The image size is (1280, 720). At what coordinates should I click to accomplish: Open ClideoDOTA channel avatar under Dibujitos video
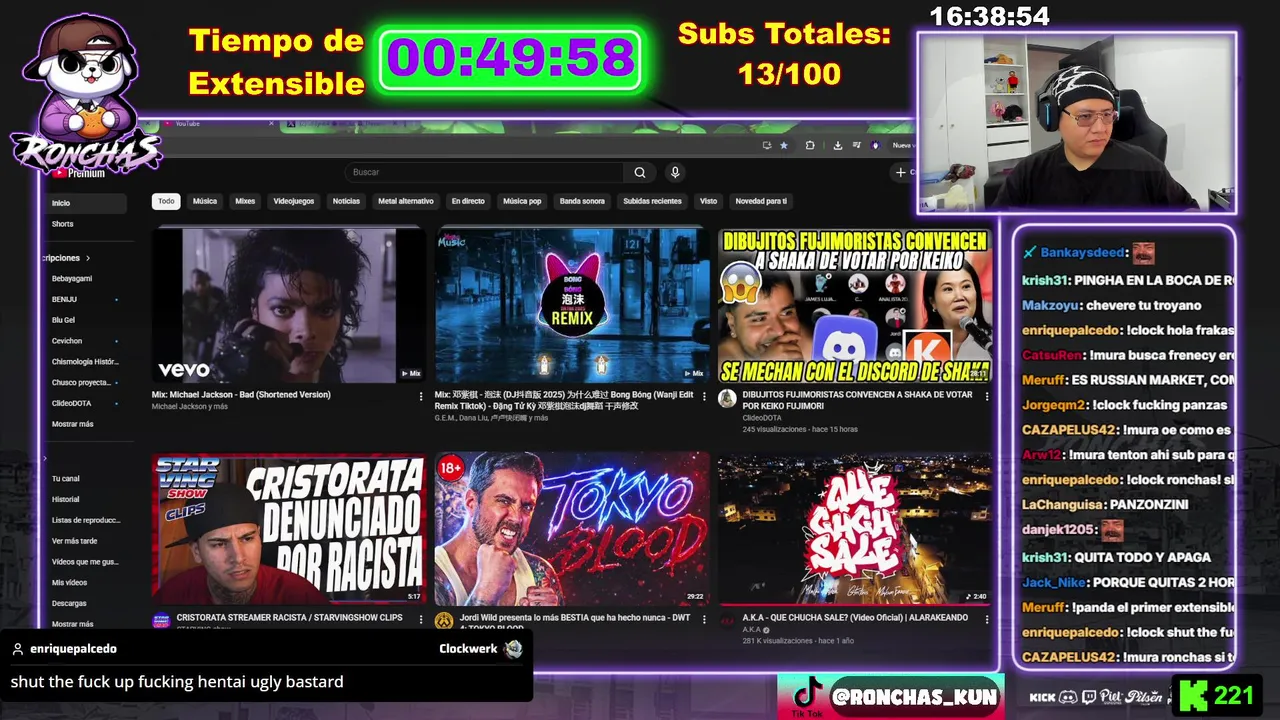click(x=728, y=399)
